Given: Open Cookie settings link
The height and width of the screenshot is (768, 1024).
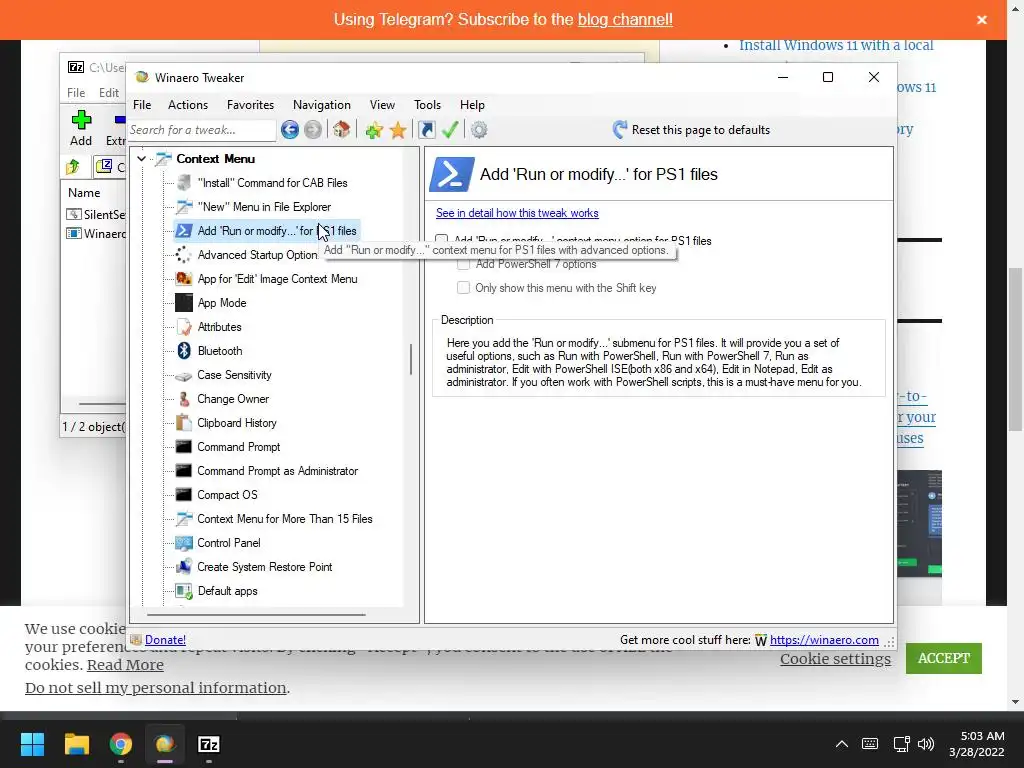Looking at the screenshot, I should click(x=835, y=659).
